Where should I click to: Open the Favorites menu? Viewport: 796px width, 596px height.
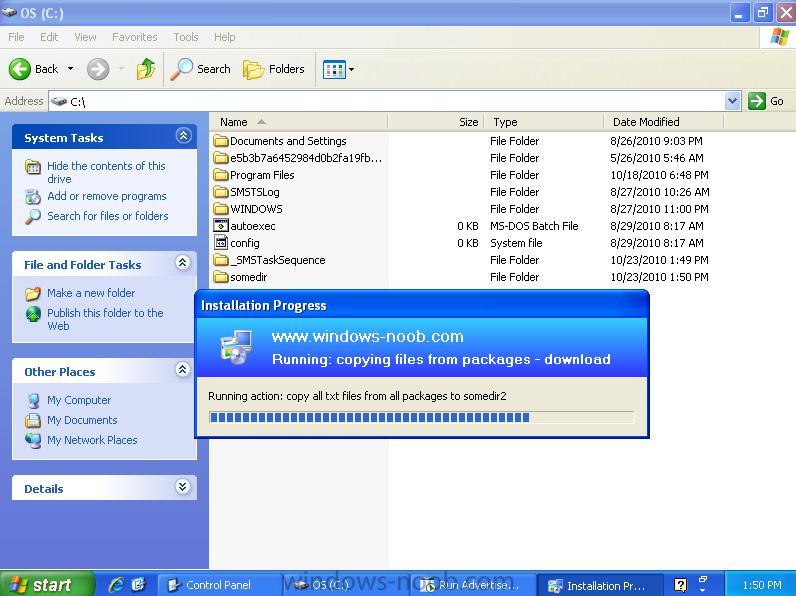(x=135, y=37)
